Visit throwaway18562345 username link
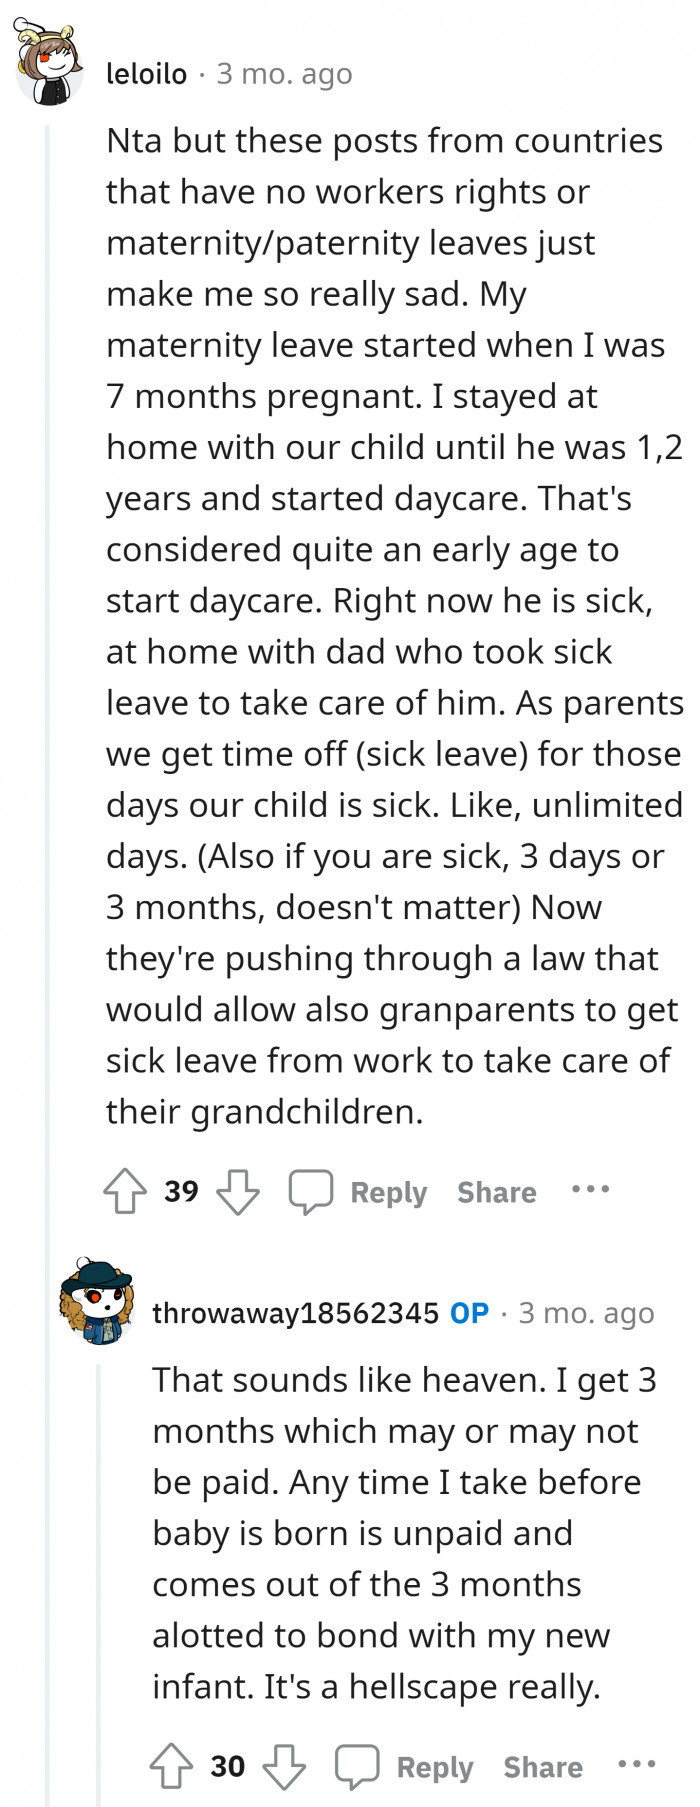 [x=295, y=1313]
